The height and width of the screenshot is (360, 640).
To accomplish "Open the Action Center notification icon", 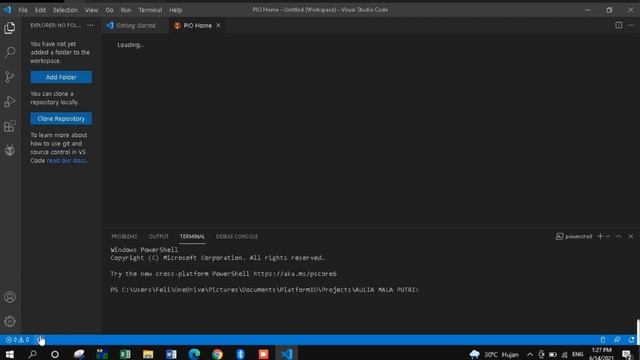I will click(627, 354).
